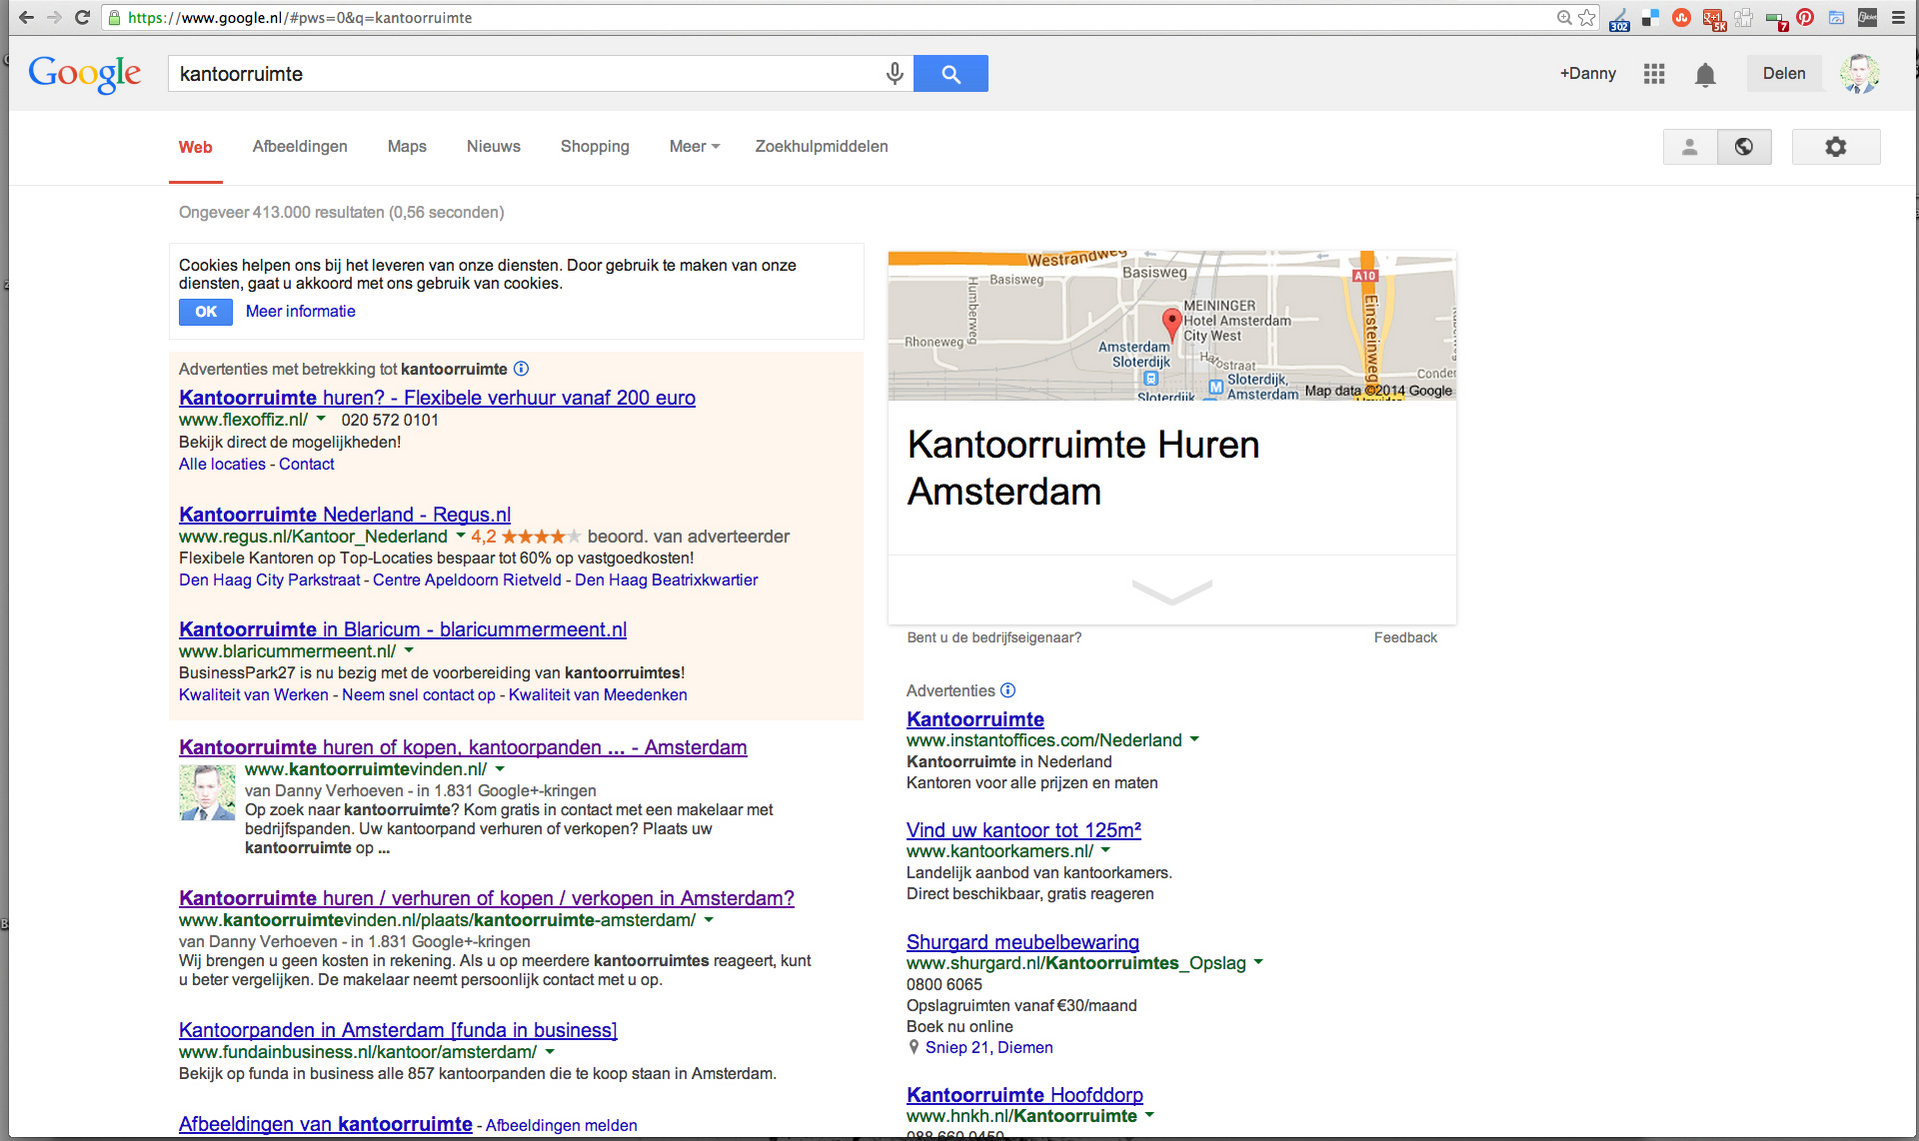Click the browser forward arrow

54,17
